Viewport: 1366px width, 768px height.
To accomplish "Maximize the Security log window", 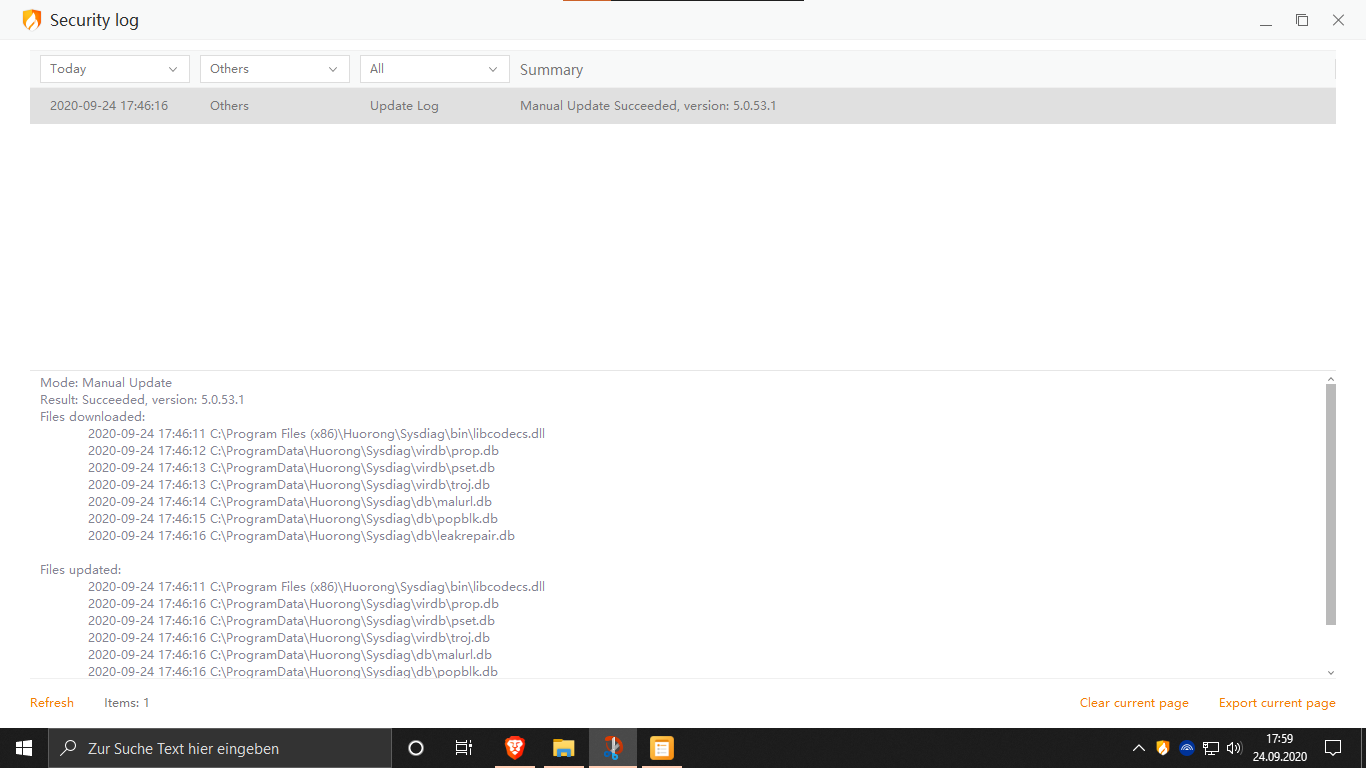I will [1302, 20].
